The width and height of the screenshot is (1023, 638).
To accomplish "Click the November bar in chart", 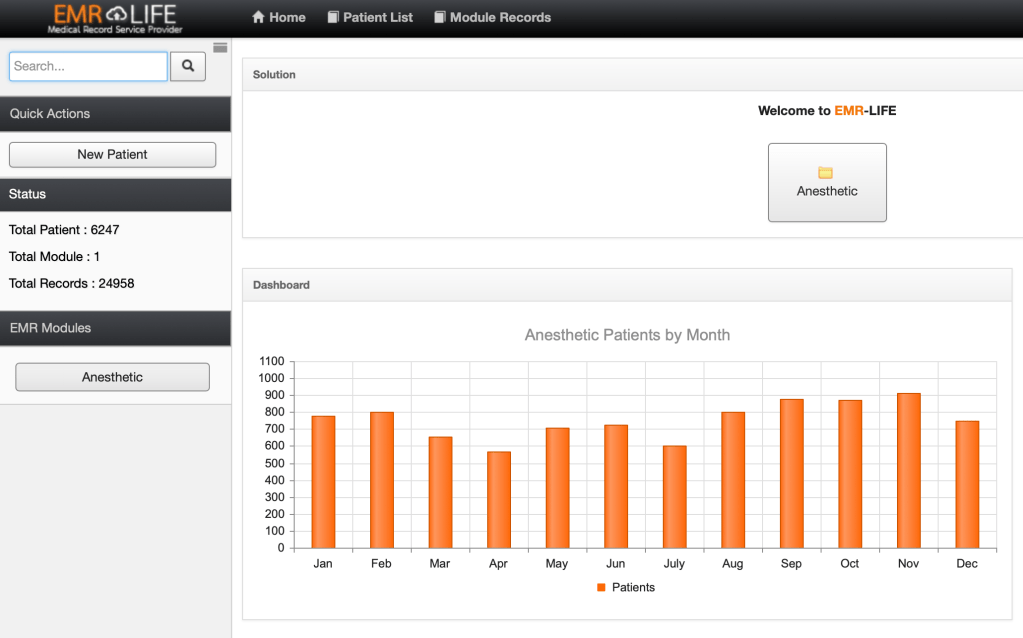I will coord(908,471).
